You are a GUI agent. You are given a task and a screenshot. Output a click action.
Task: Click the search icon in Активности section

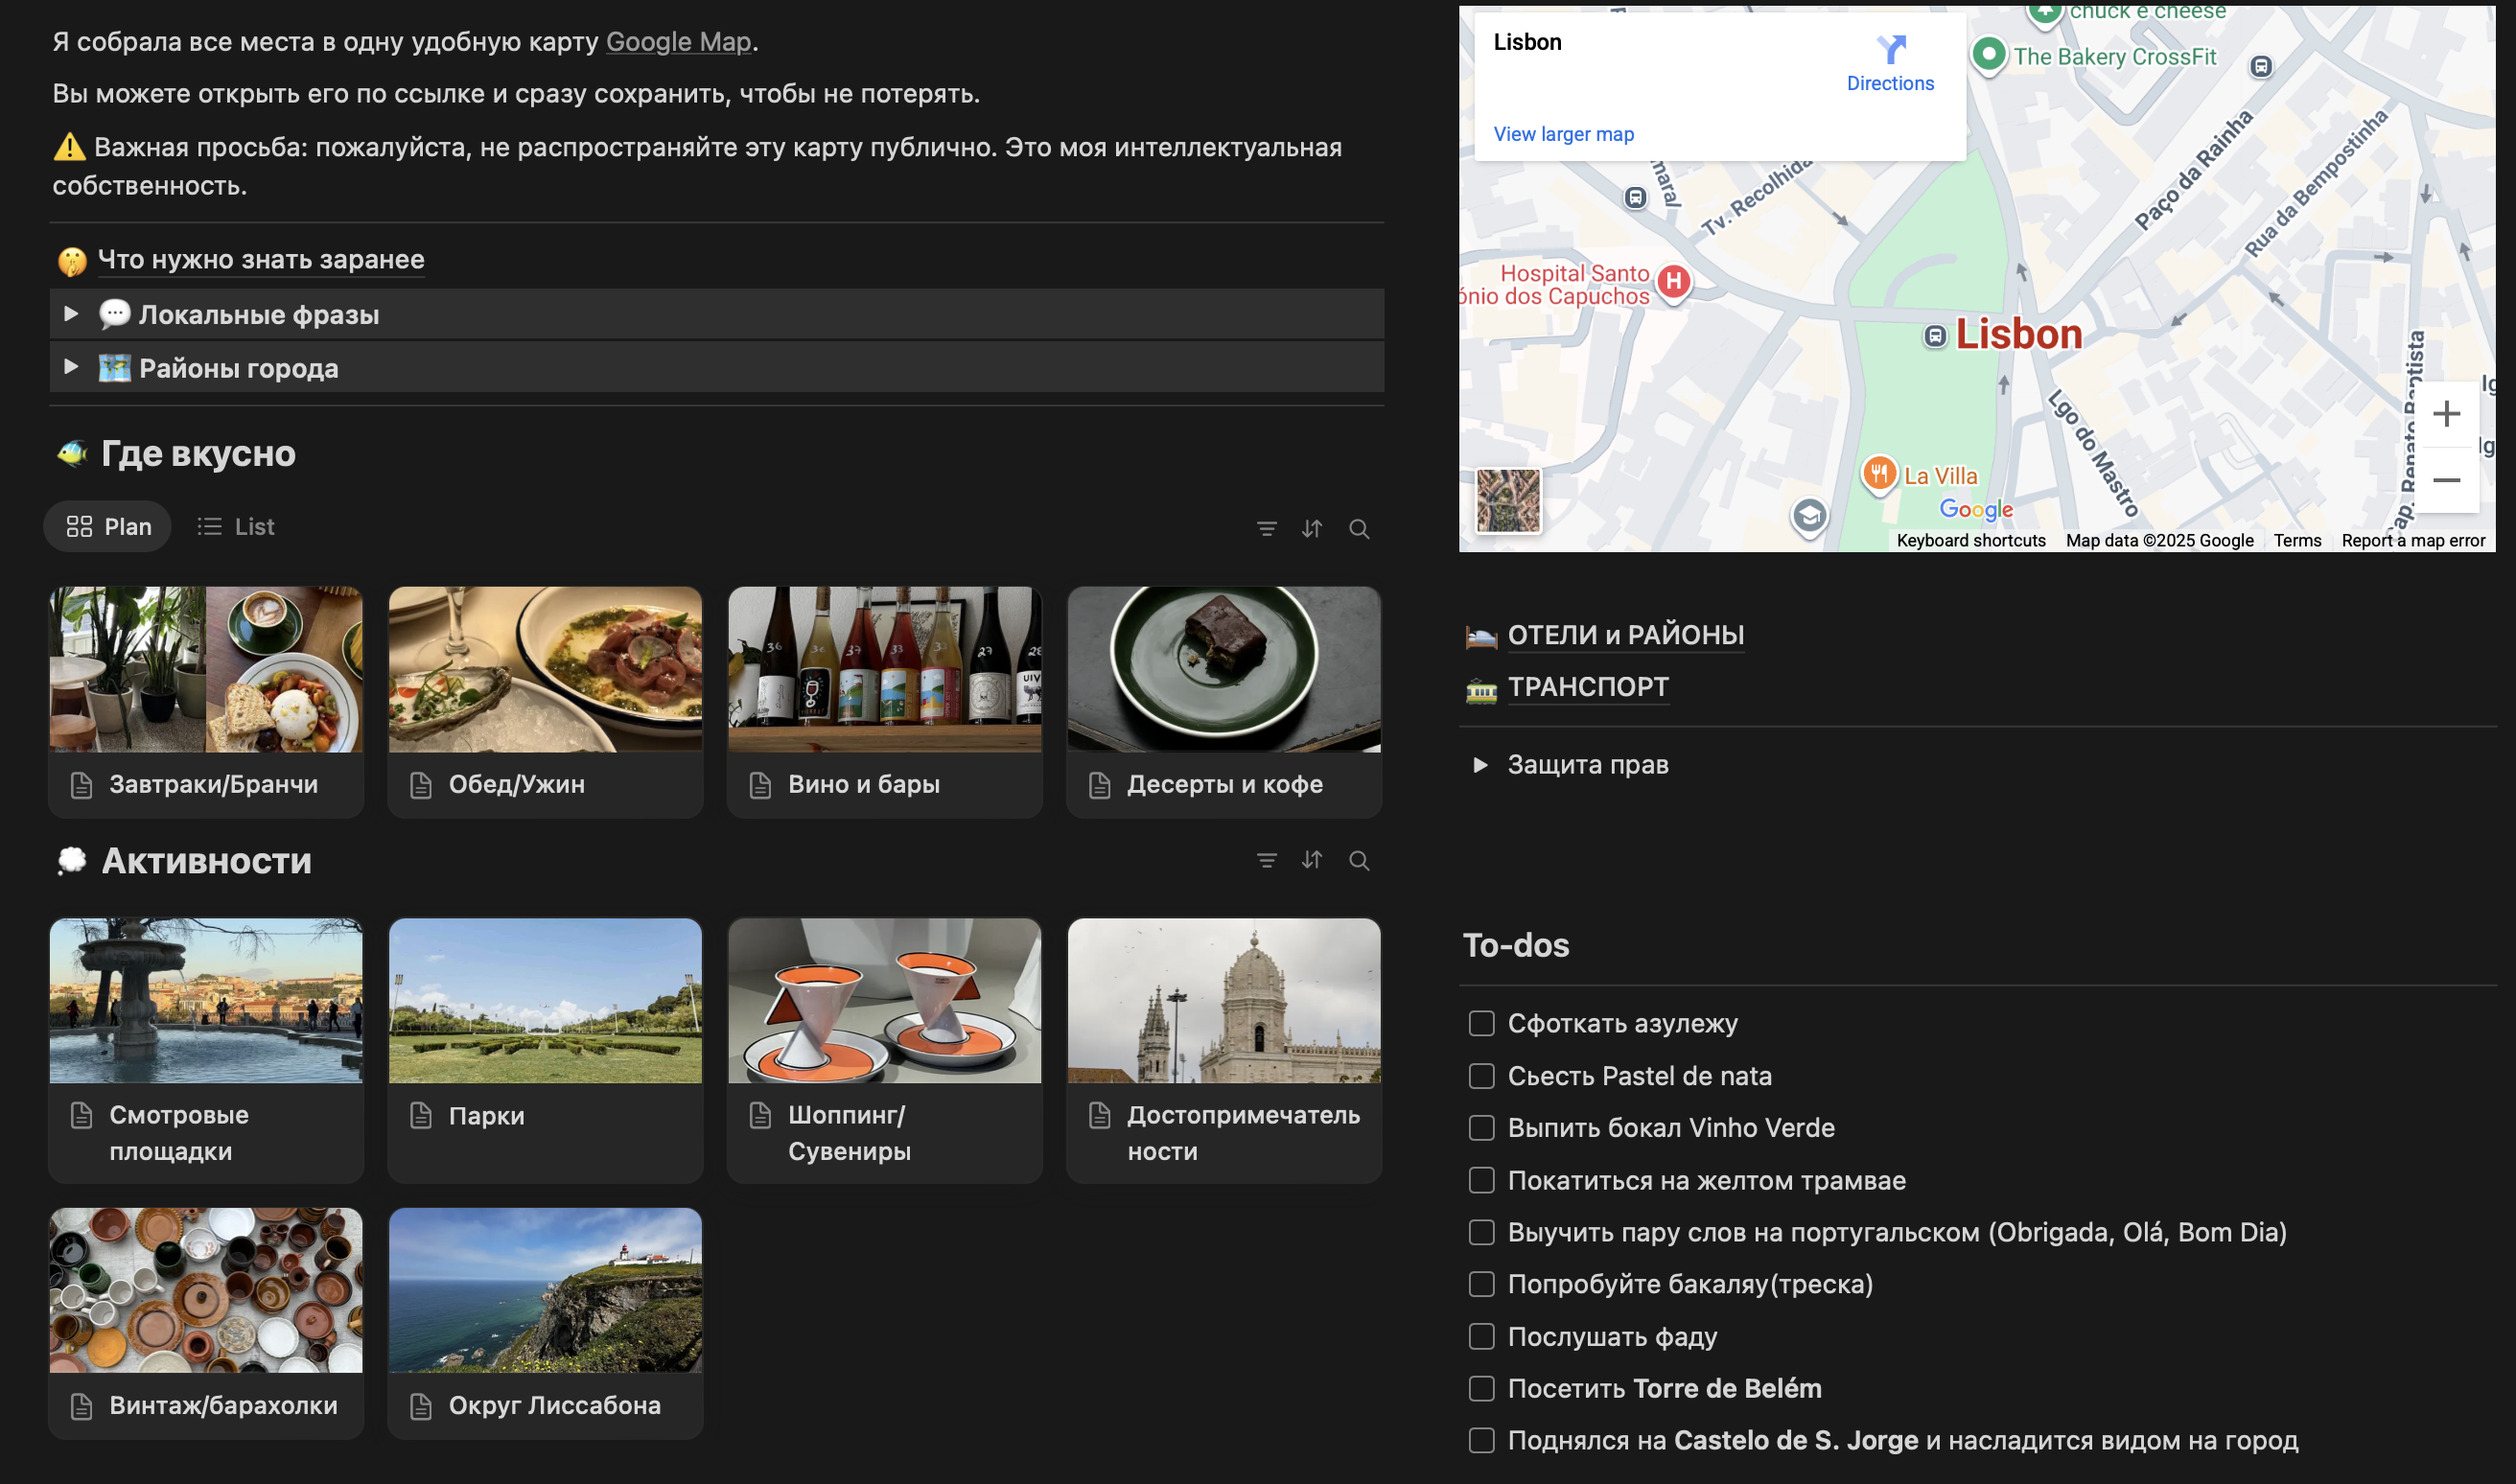1359,860
